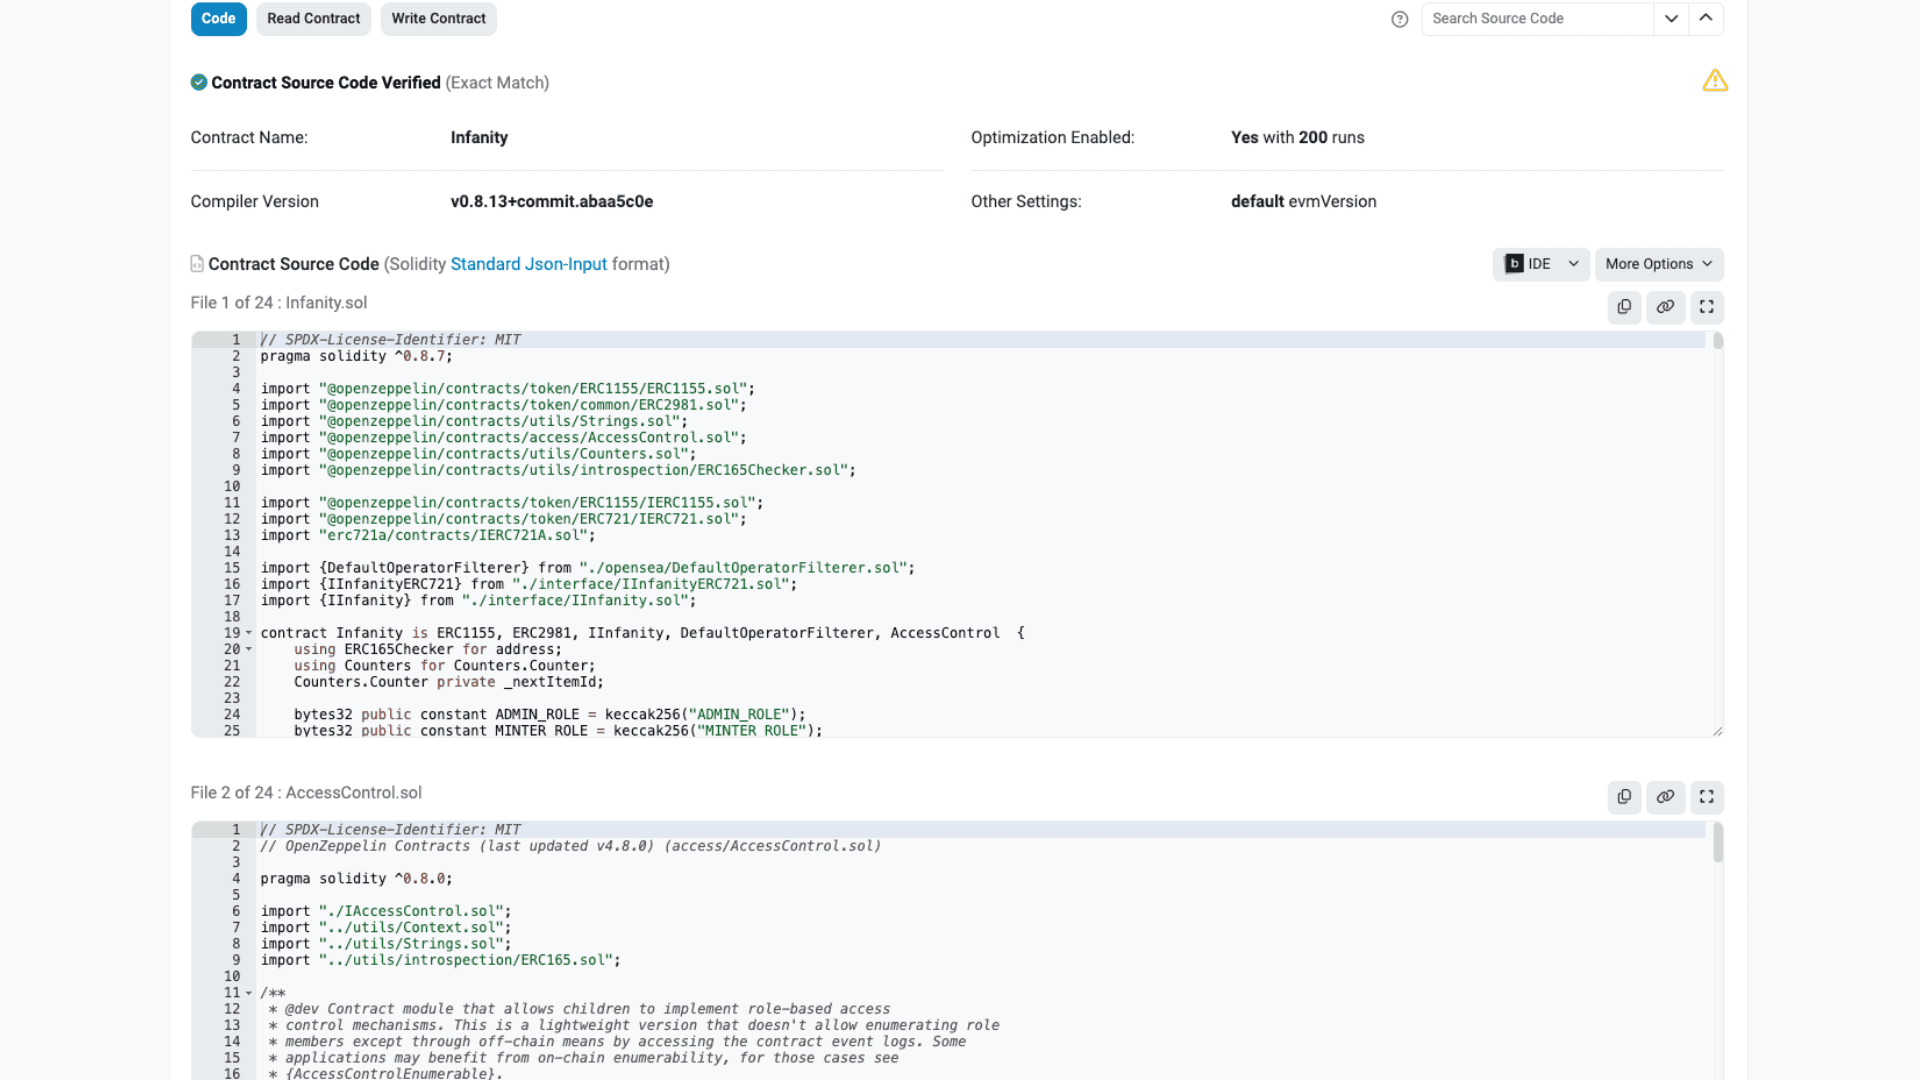This screenshot has width=1920, height=1080.
Task: Copy permalink icon for AccessControl.sol
Action: [x=1665, y=797]
